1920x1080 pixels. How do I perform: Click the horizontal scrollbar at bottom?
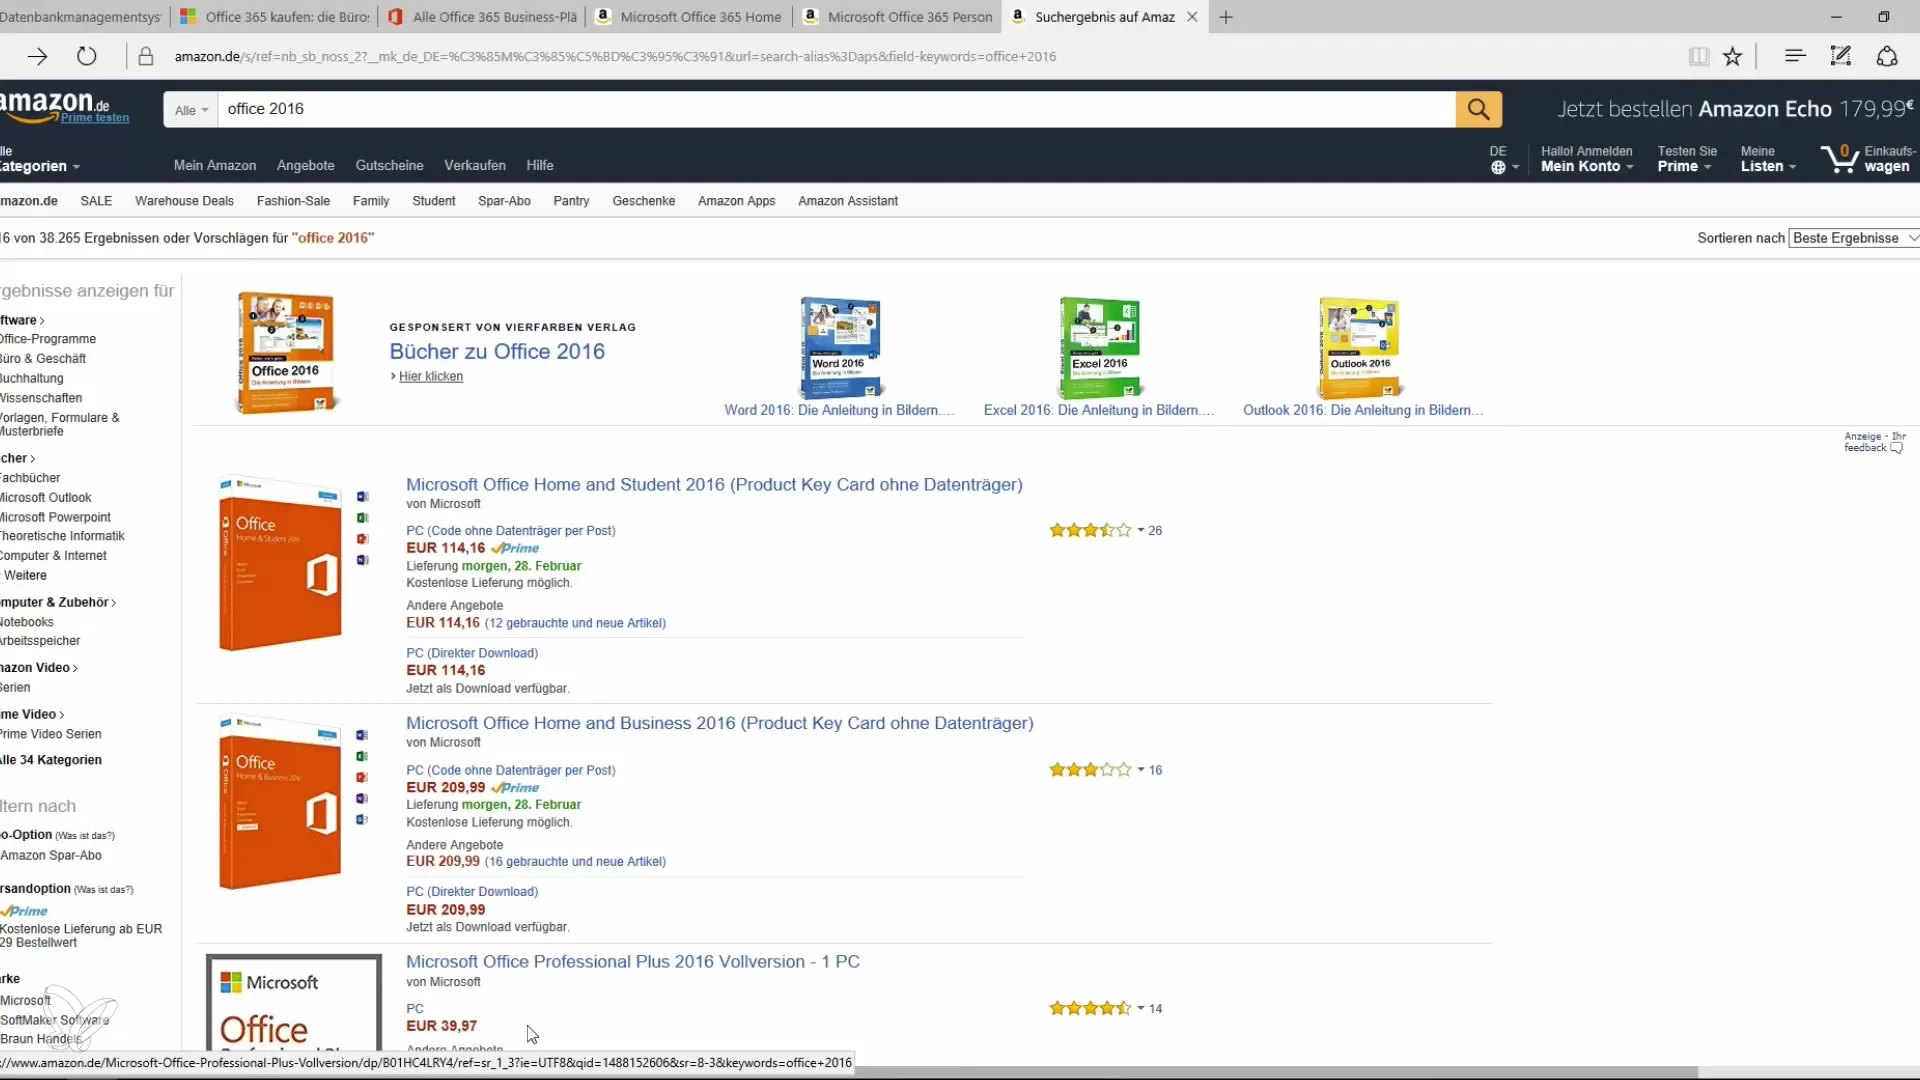(1274, 1072)
